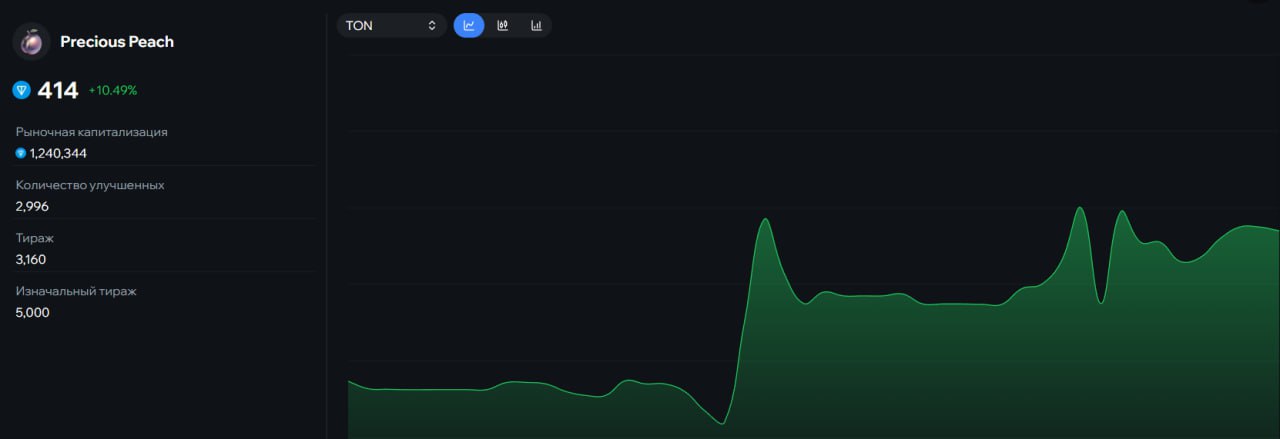Click the green +10.49% change indicator

pyautogui.click(x=113, y=90)
